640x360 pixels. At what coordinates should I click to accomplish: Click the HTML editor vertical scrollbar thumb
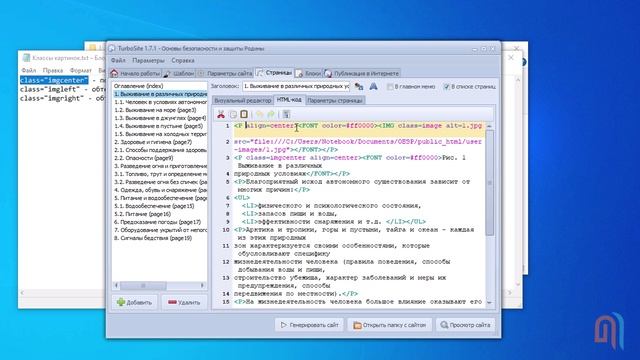489,183
